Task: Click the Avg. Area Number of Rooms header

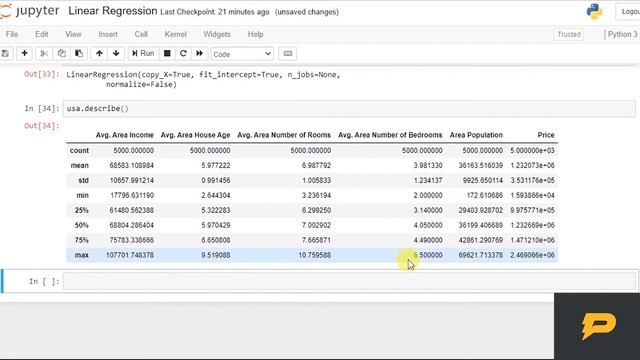Action: 284,135
